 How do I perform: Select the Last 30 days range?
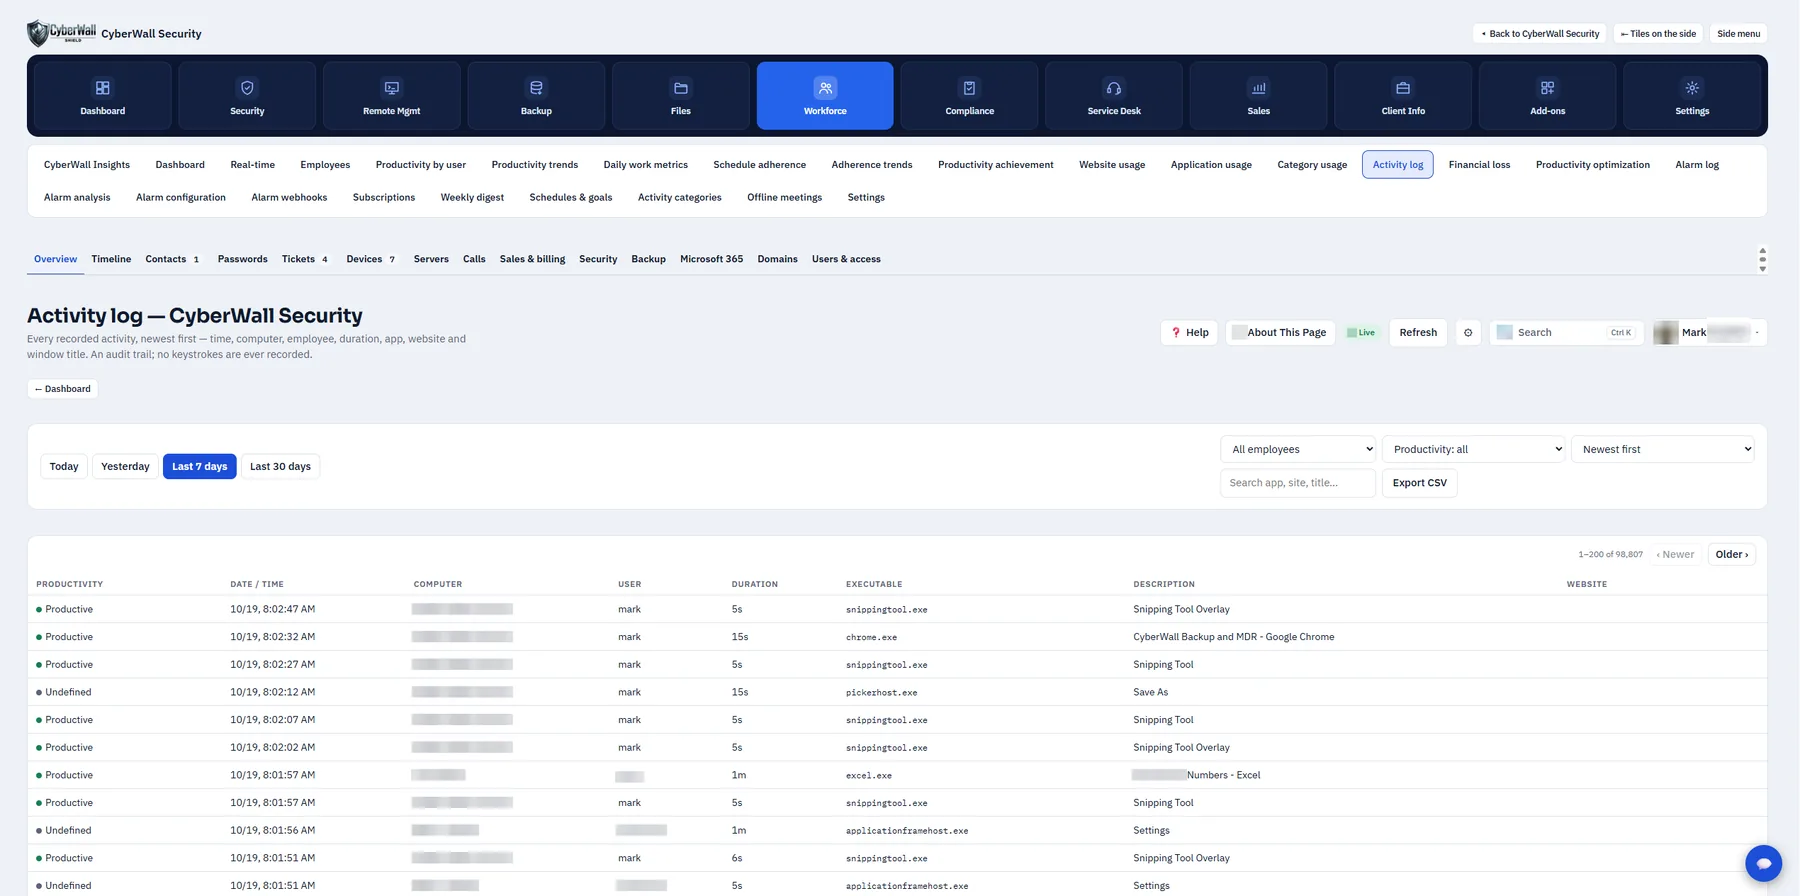(x=280, y=466)
